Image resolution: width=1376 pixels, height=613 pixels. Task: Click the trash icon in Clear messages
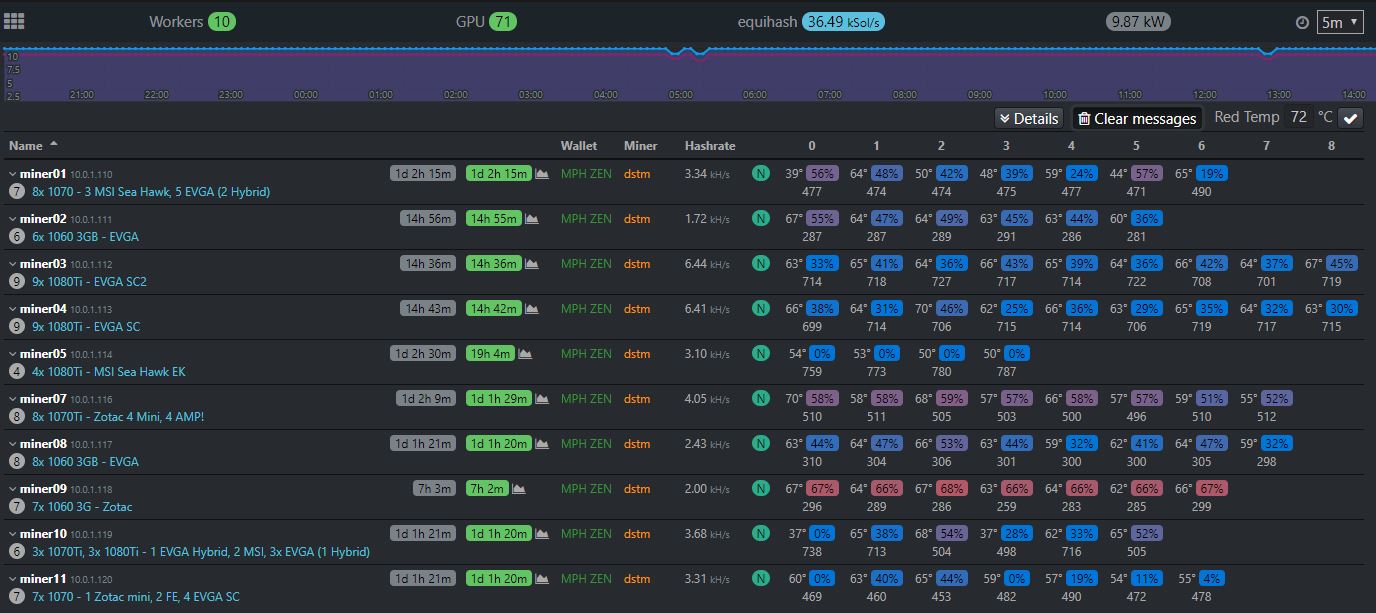tap(1084, 118)
